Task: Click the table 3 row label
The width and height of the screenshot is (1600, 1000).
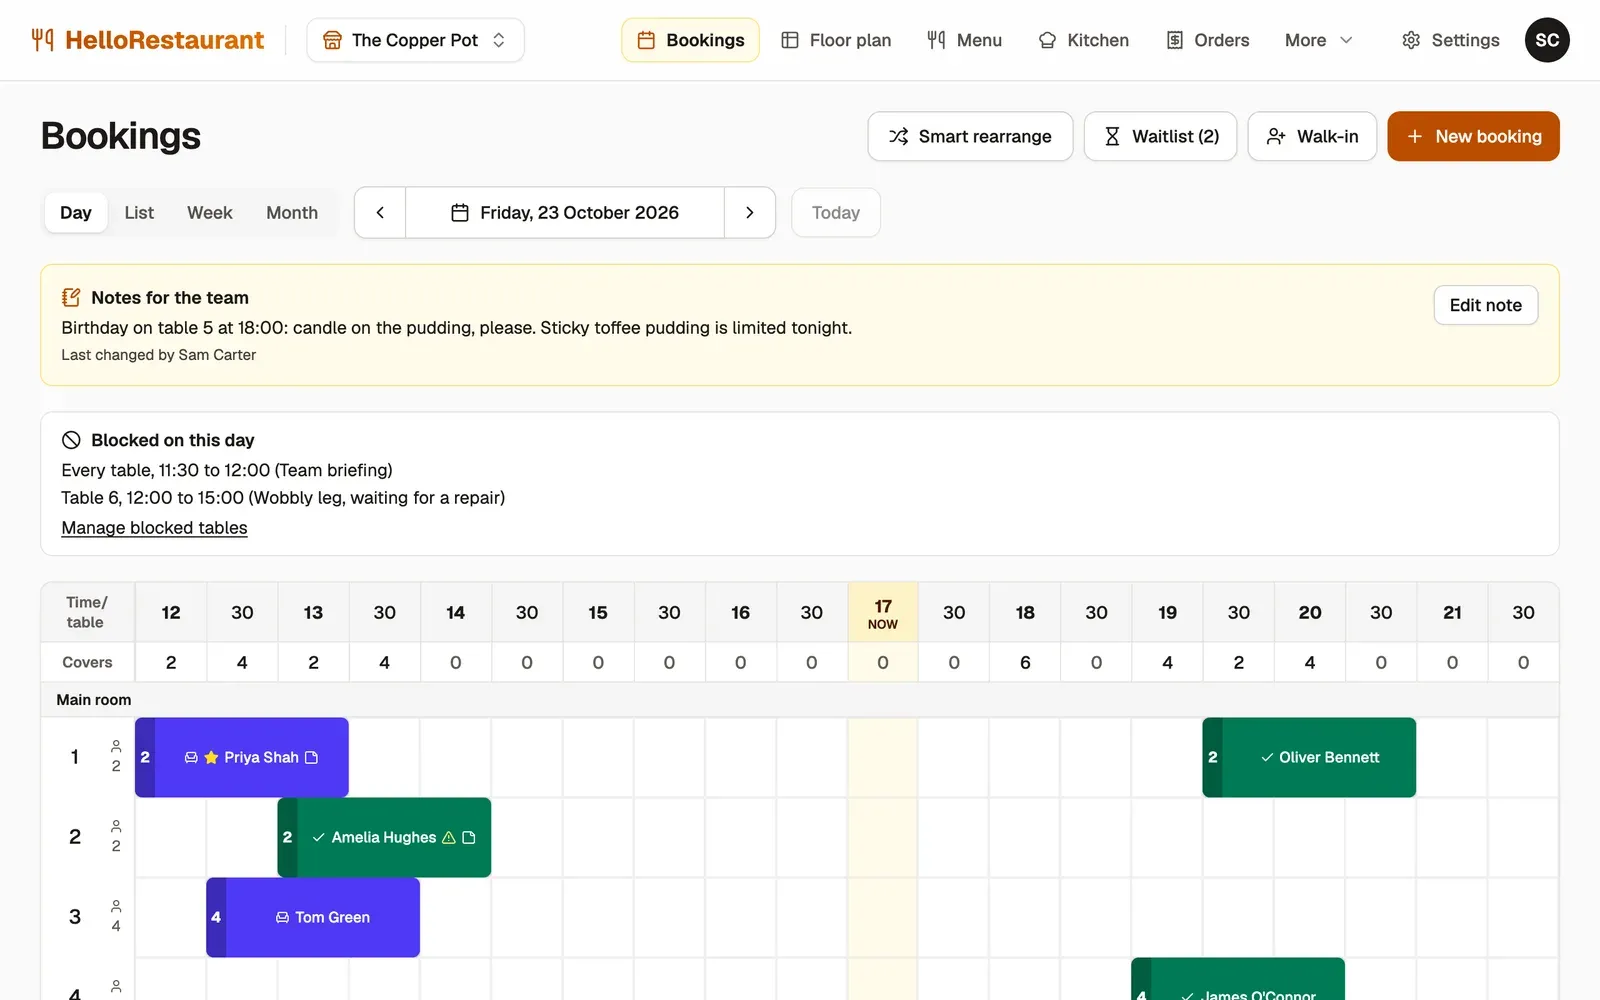Action: click(75, 917)
